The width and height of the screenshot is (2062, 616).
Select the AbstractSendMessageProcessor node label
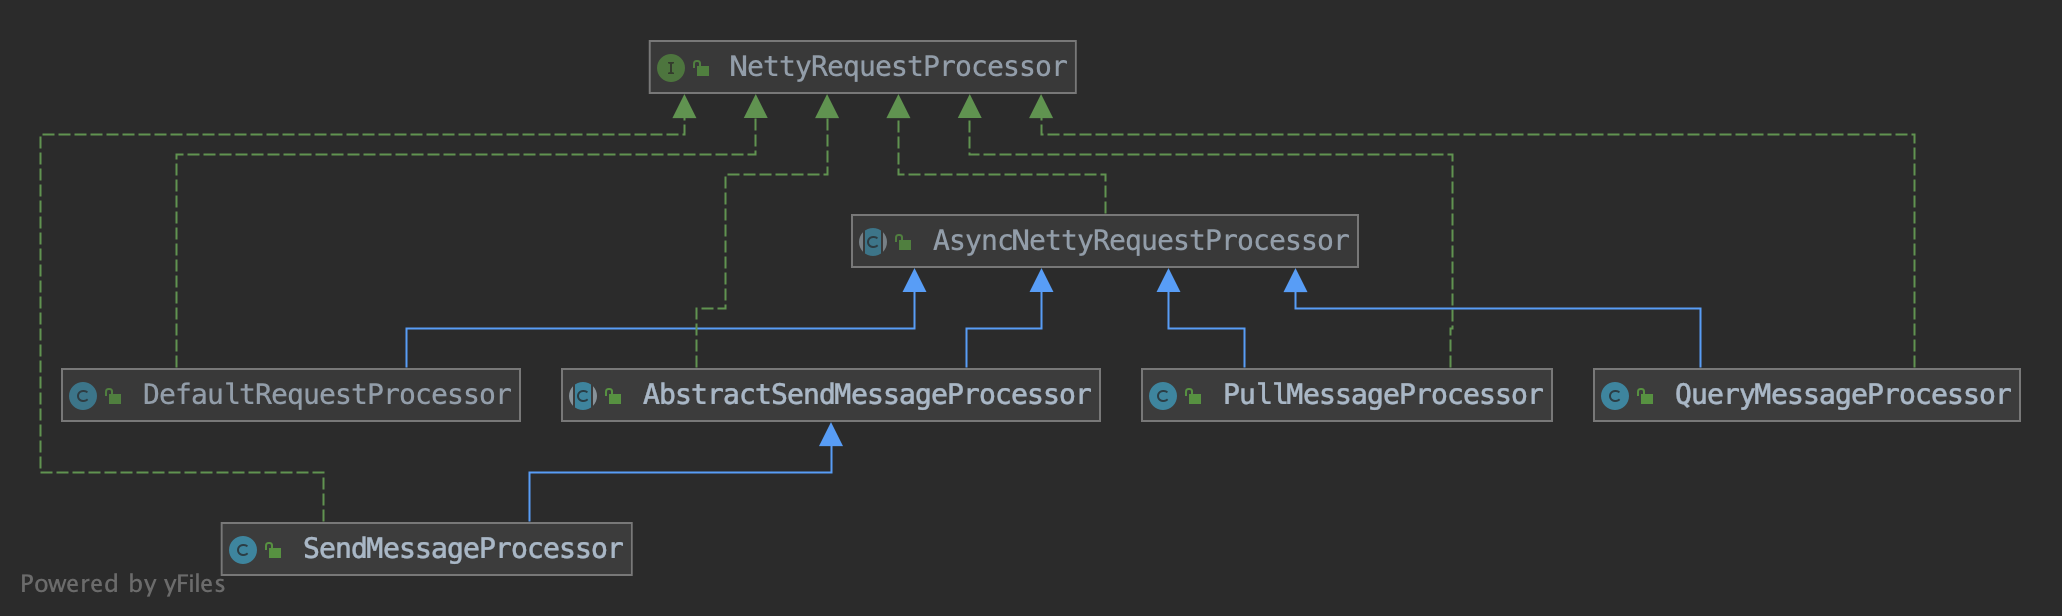click(866, 395)
